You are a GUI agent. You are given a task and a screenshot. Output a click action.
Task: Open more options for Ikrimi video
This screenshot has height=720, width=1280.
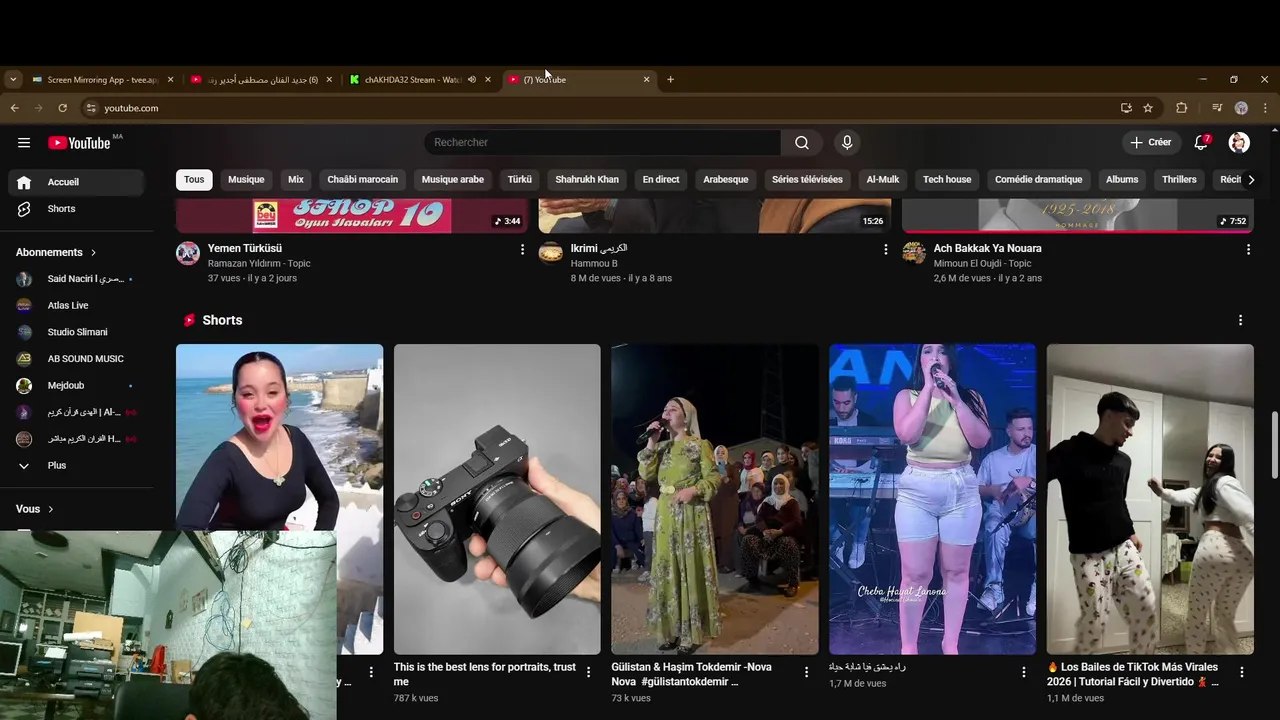(885, 249)
